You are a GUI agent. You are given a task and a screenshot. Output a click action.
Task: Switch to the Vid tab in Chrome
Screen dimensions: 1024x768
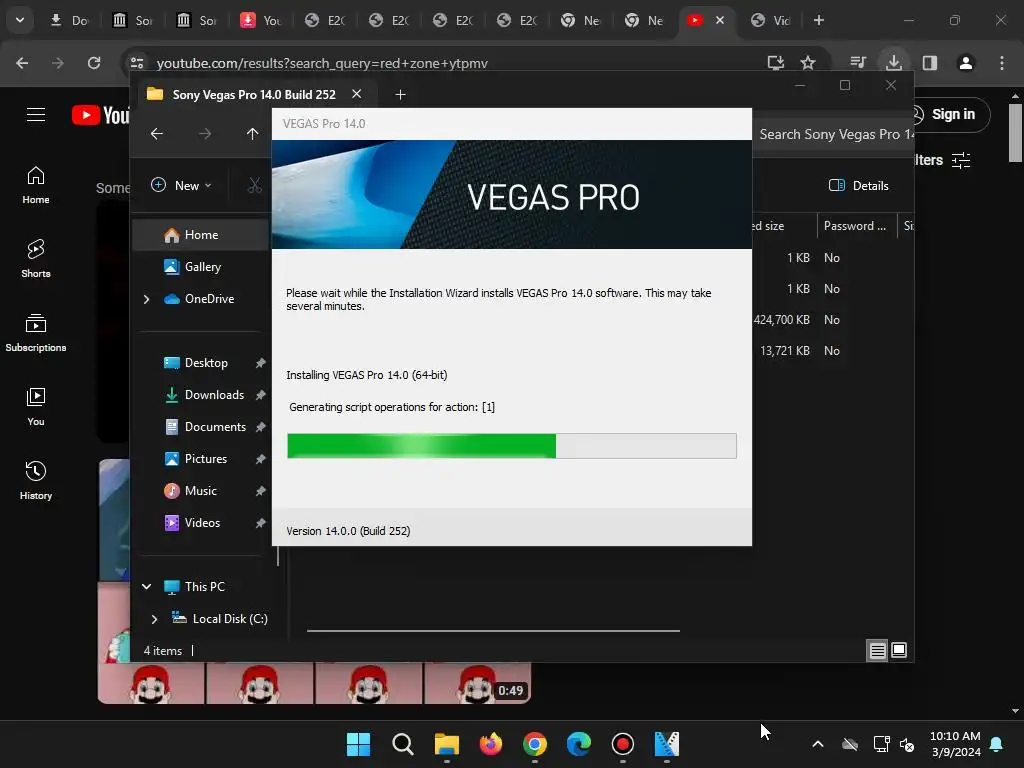pos(771,20)
